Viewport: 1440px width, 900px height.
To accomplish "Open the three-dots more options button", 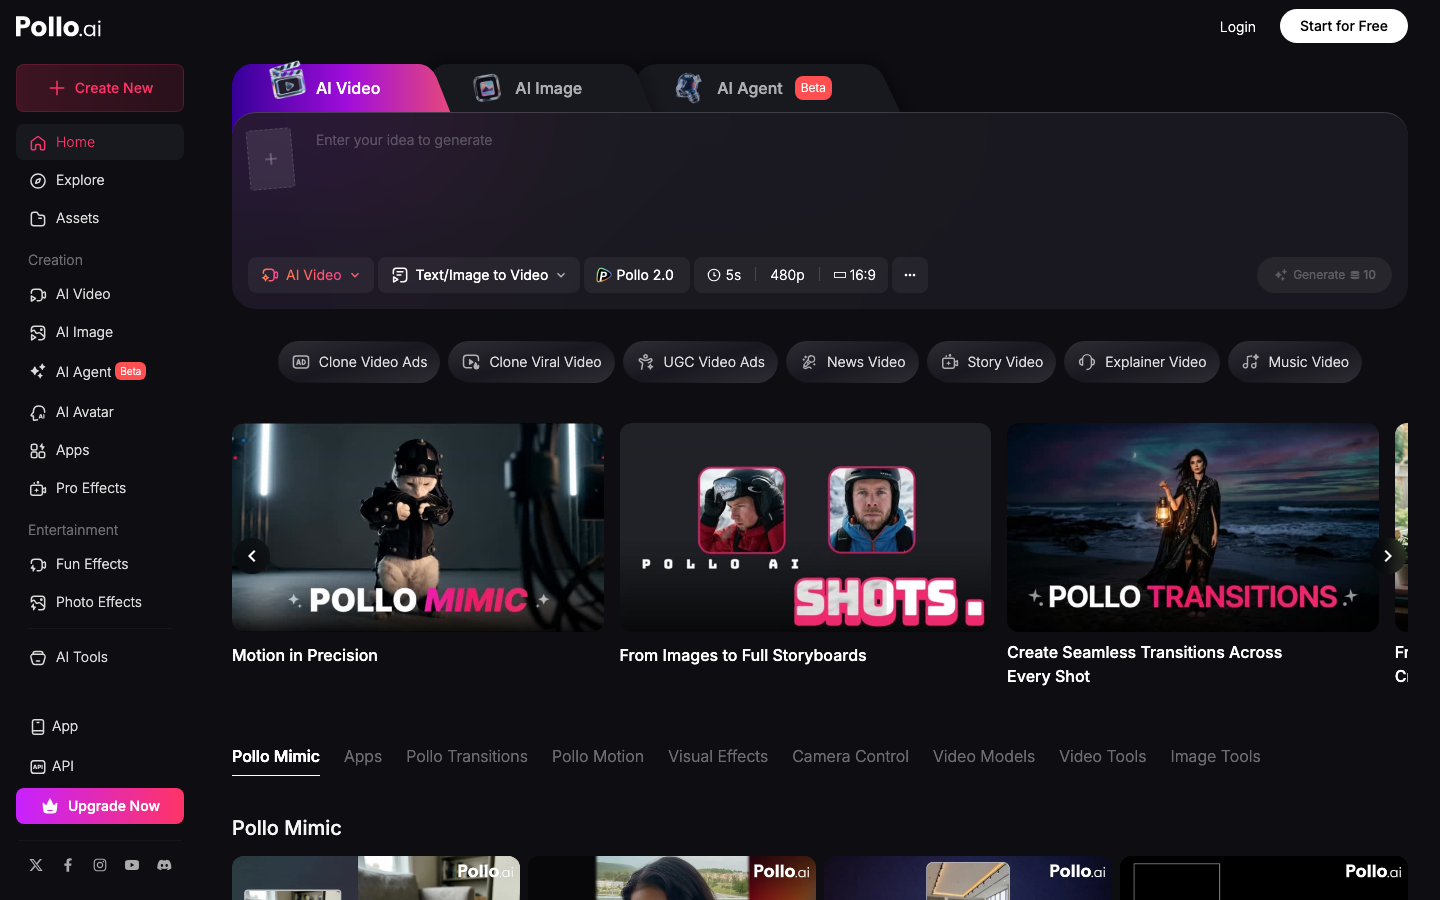I will (x=909, y=275).
